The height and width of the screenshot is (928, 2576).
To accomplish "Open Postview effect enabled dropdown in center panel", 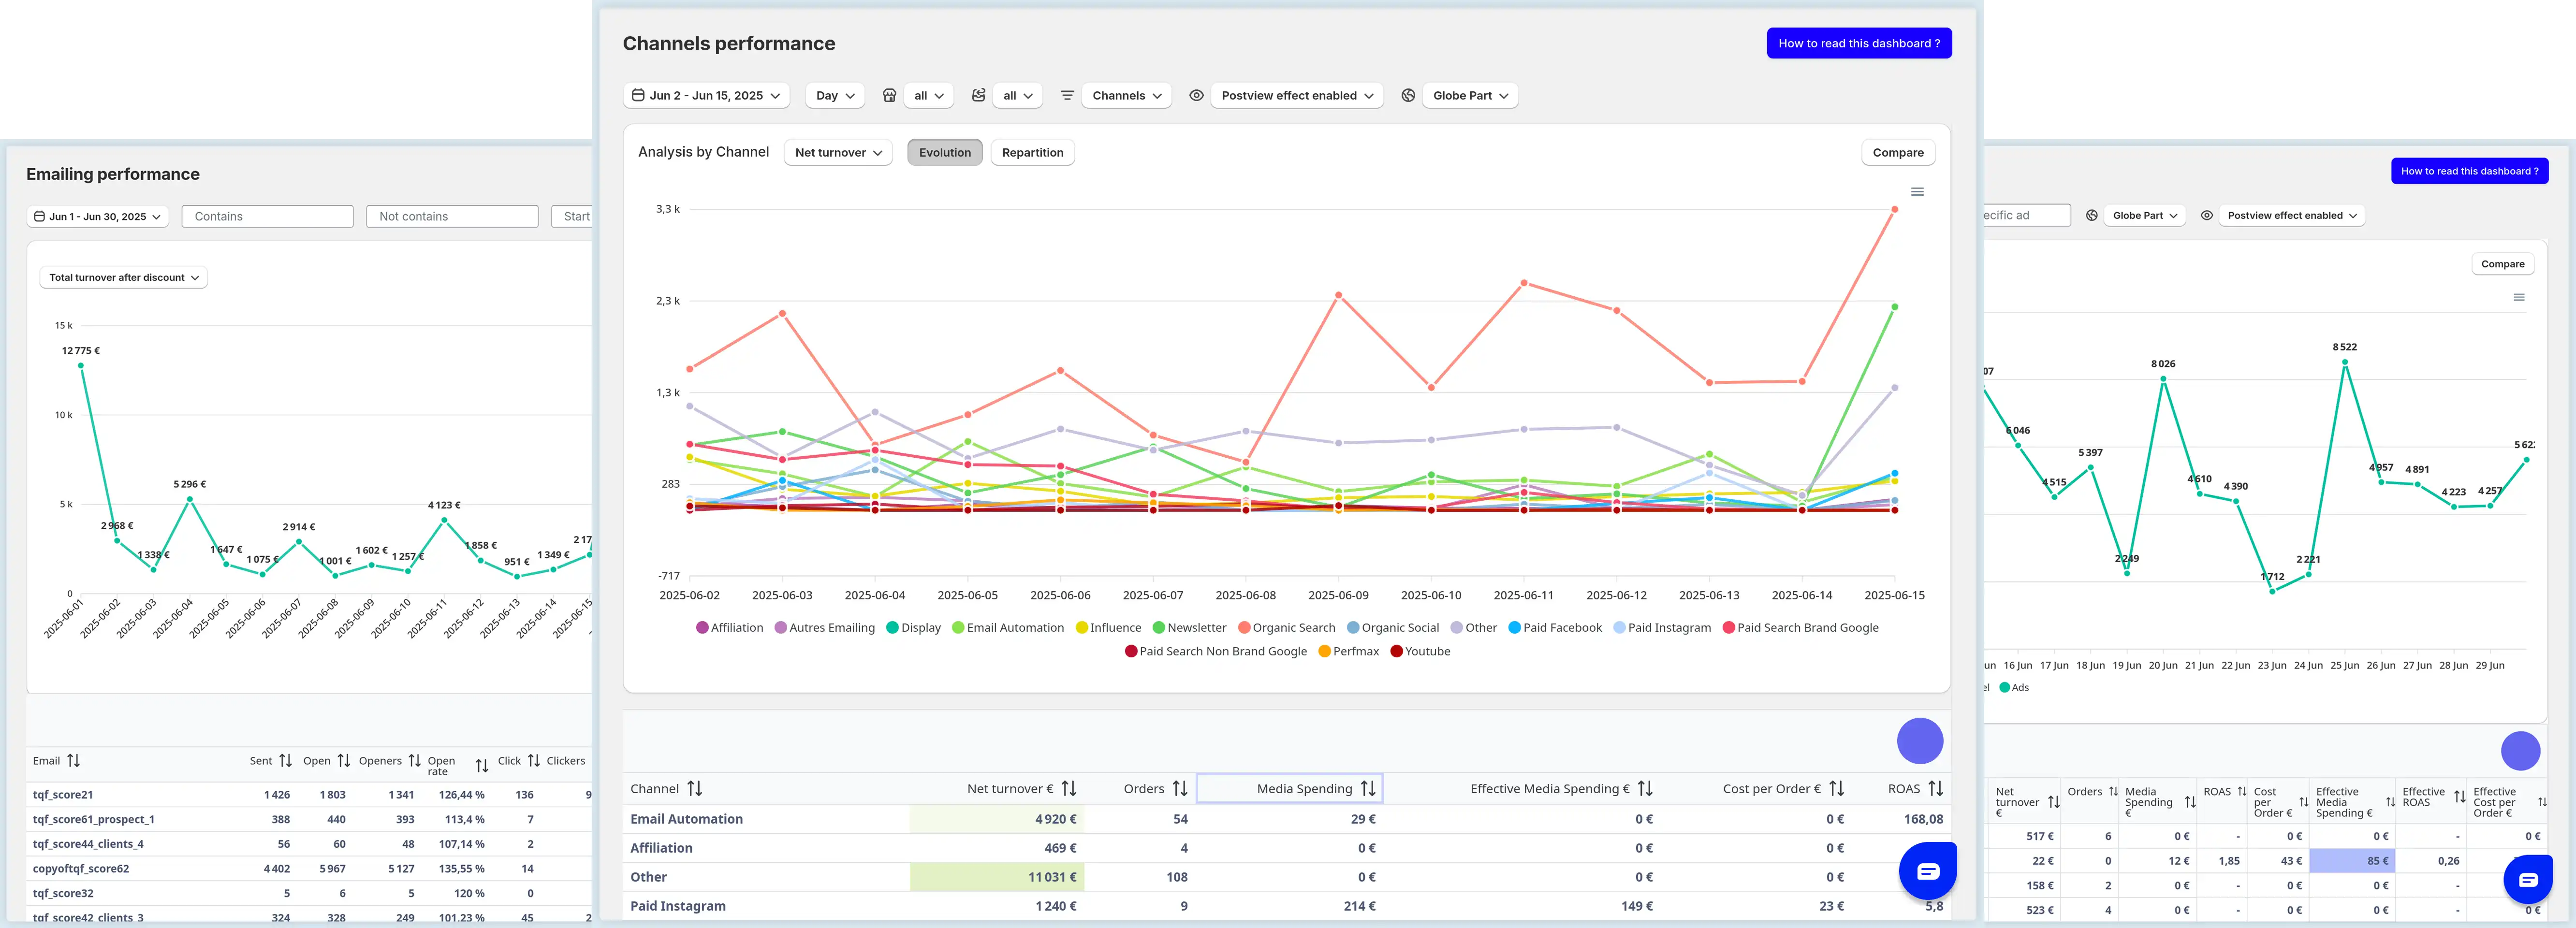I will 1297,96.
